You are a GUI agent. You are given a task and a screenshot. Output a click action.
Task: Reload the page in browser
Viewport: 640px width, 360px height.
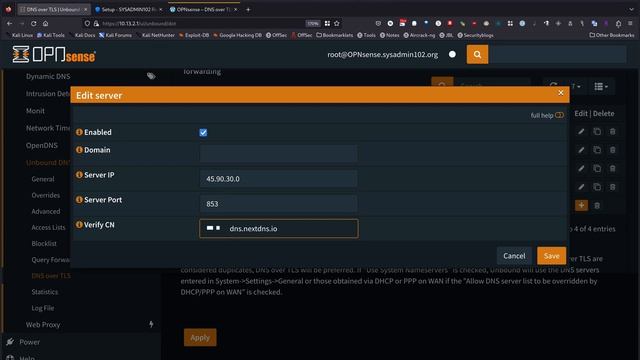click(x=33, y=24)
